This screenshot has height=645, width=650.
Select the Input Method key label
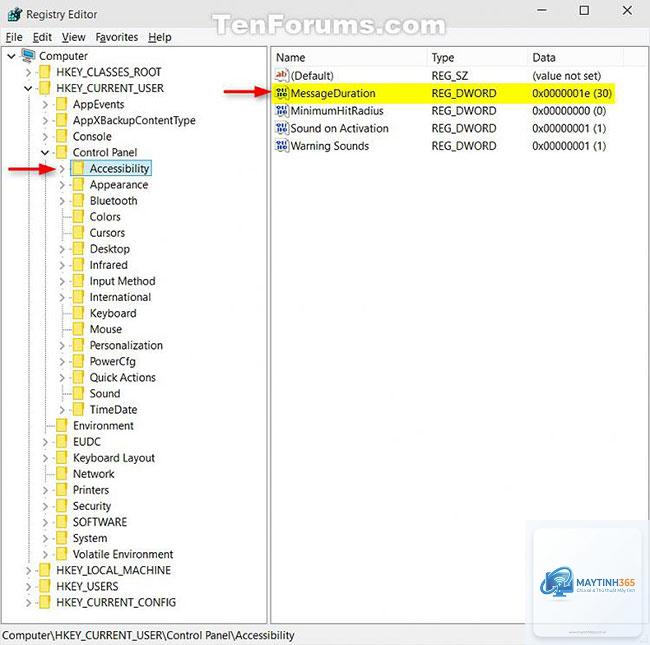123,281
